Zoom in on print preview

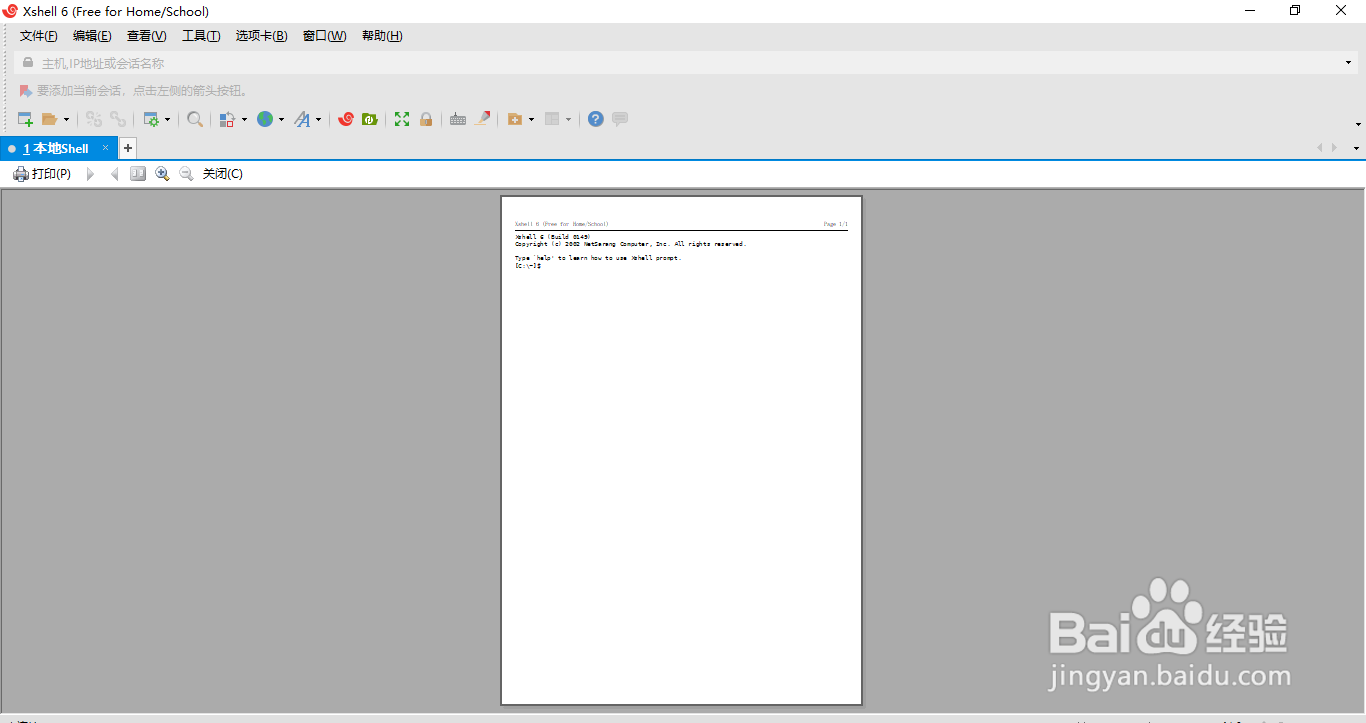tap(162, 174)
